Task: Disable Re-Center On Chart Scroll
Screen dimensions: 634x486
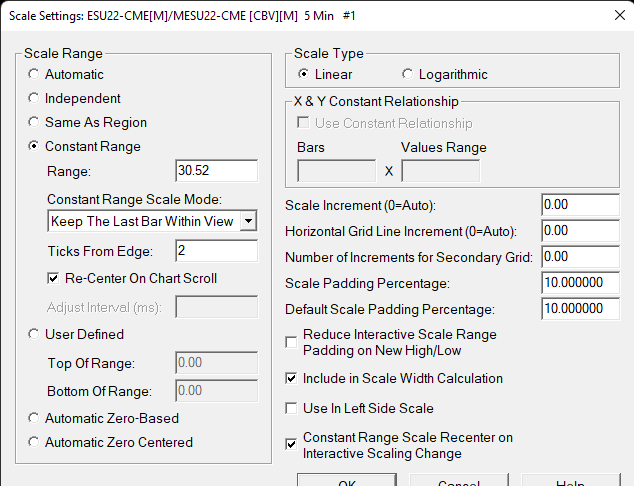Action: (x=54, y=278)
